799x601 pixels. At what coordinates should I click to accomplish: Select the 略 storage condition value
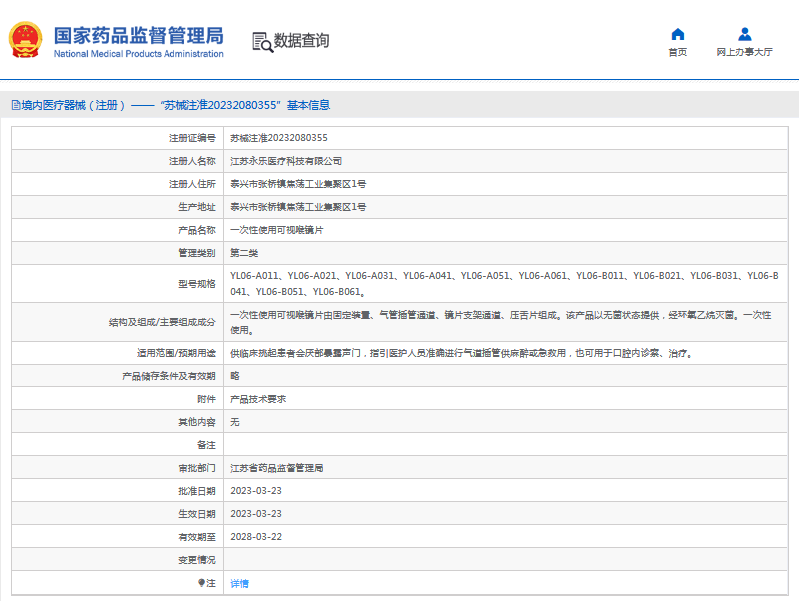[x=234, y=376]
